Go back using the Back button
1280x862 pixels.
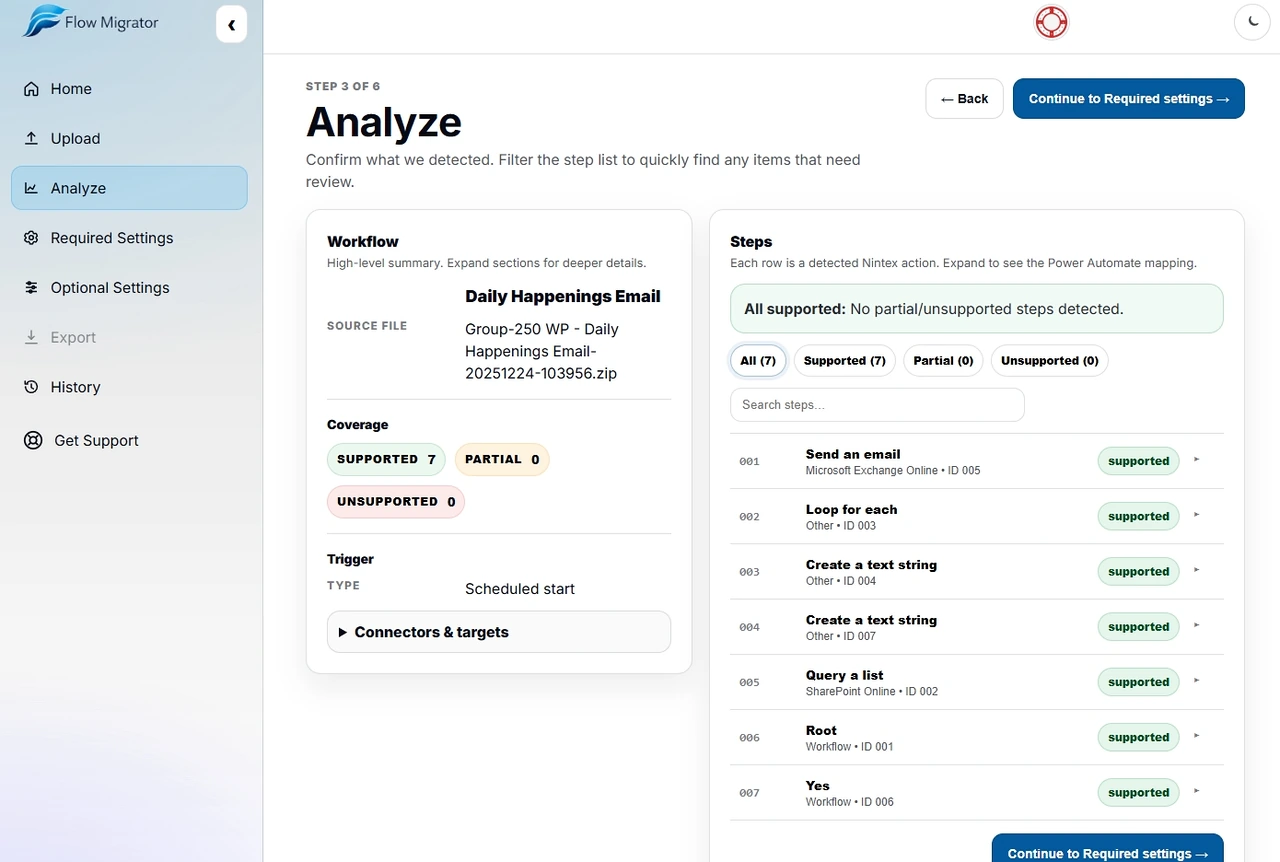[963, 98]
